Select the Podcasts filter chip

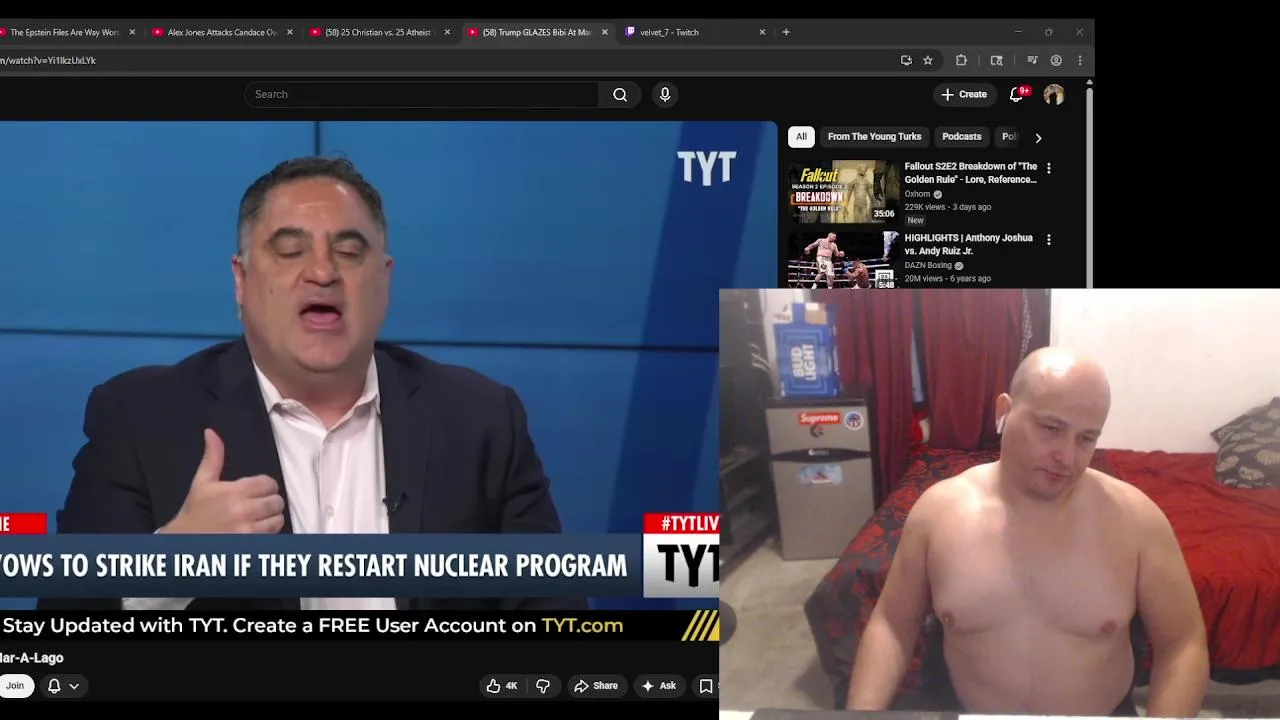click(961, 137)
